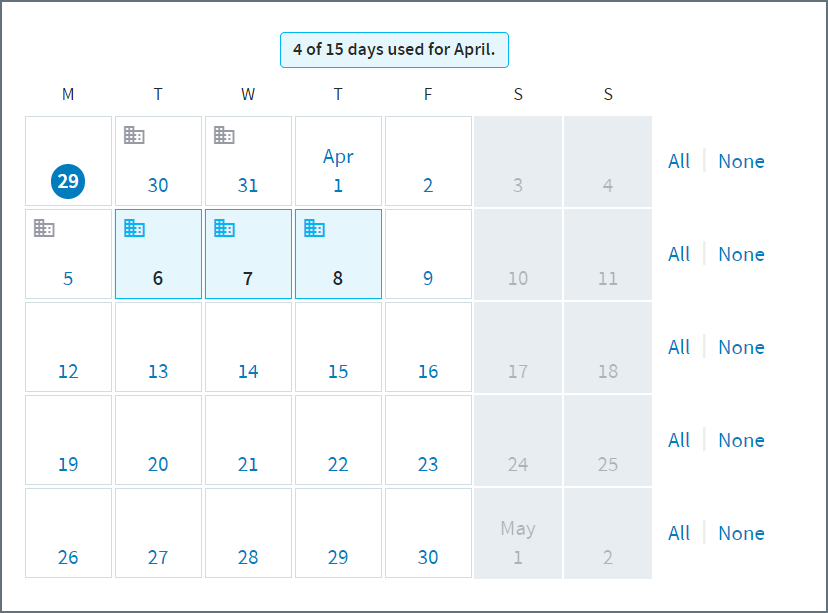Click the office building icon on March 30
Screen dimensions: 828x613
pyautogui.click(x=134, y=135)
